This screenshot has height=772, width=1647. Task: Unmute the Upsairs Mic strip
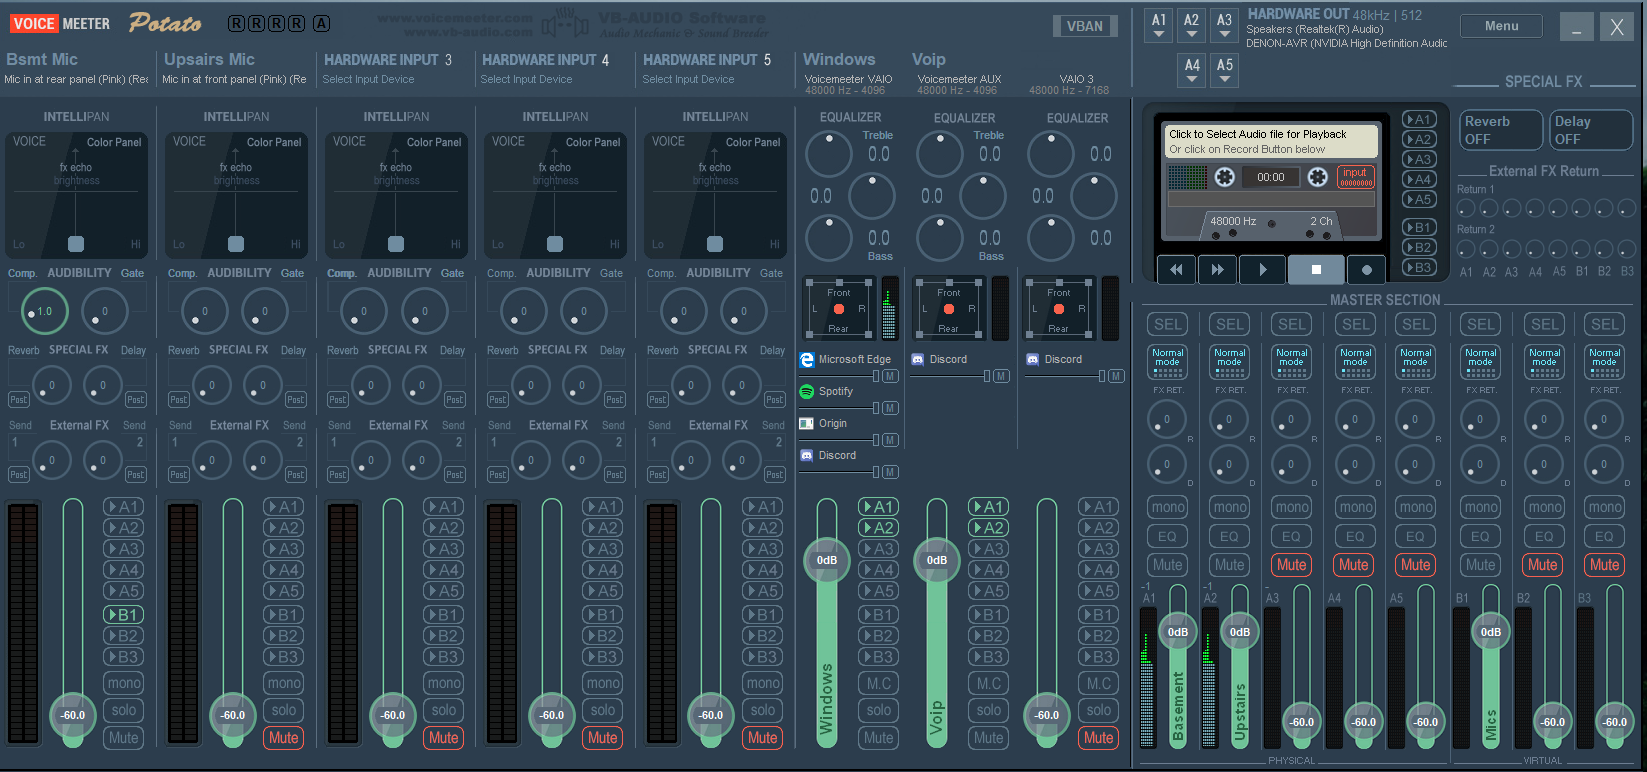point(284,738)
